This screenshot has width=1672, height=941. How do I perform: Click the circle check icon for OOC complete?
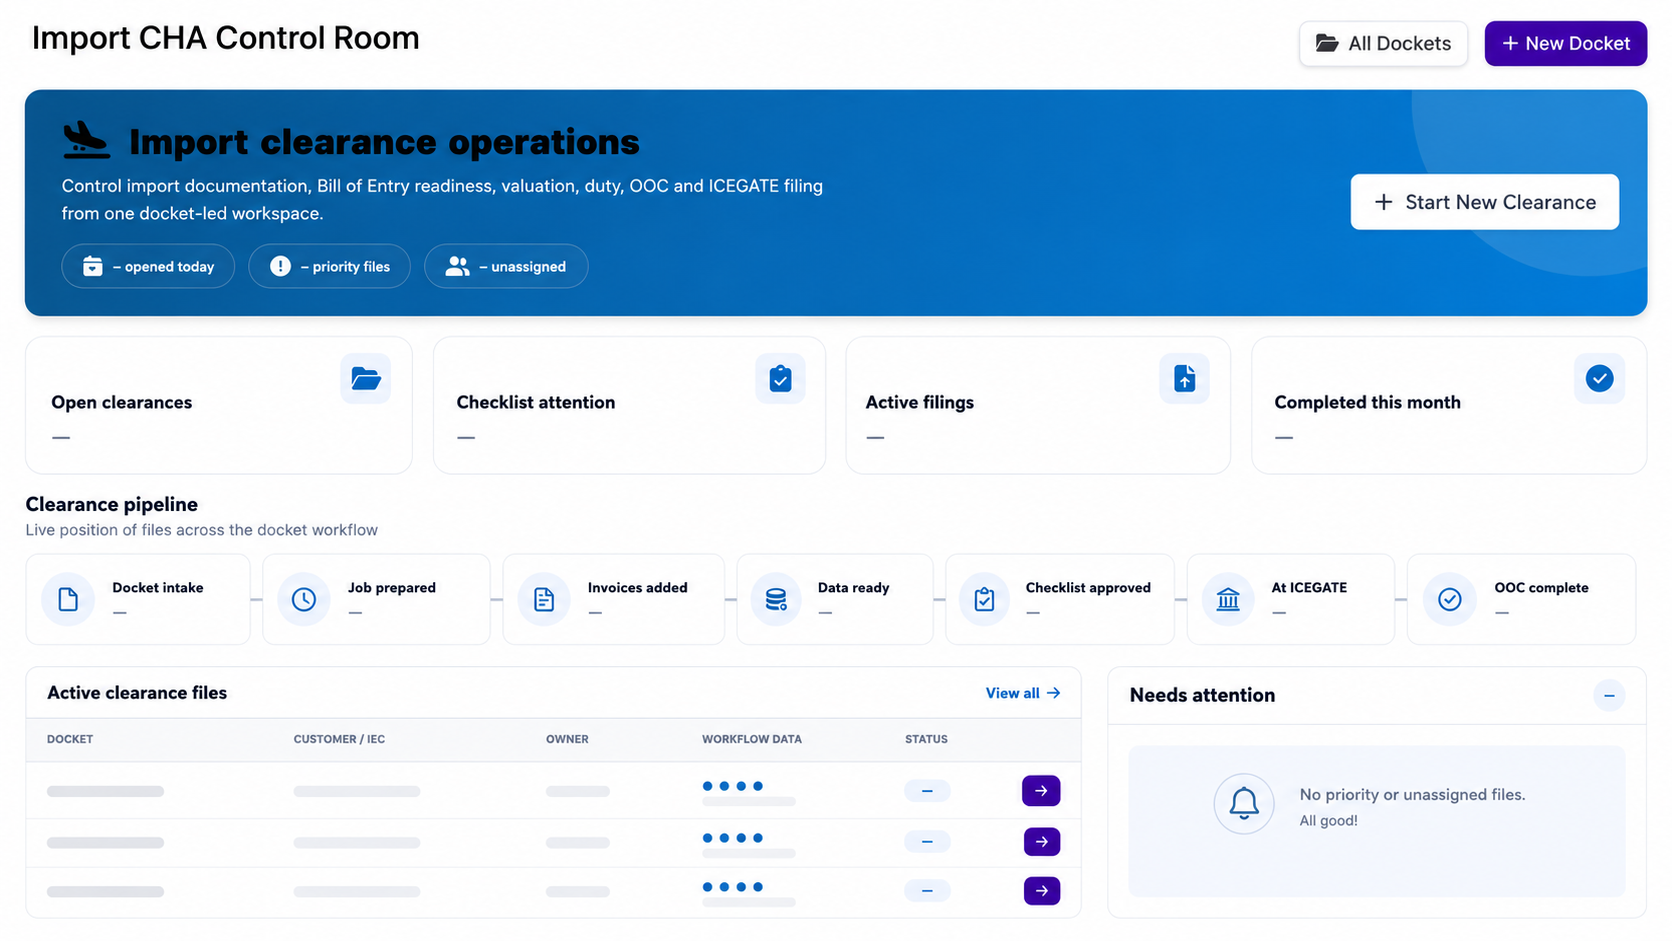point(1450,599)
